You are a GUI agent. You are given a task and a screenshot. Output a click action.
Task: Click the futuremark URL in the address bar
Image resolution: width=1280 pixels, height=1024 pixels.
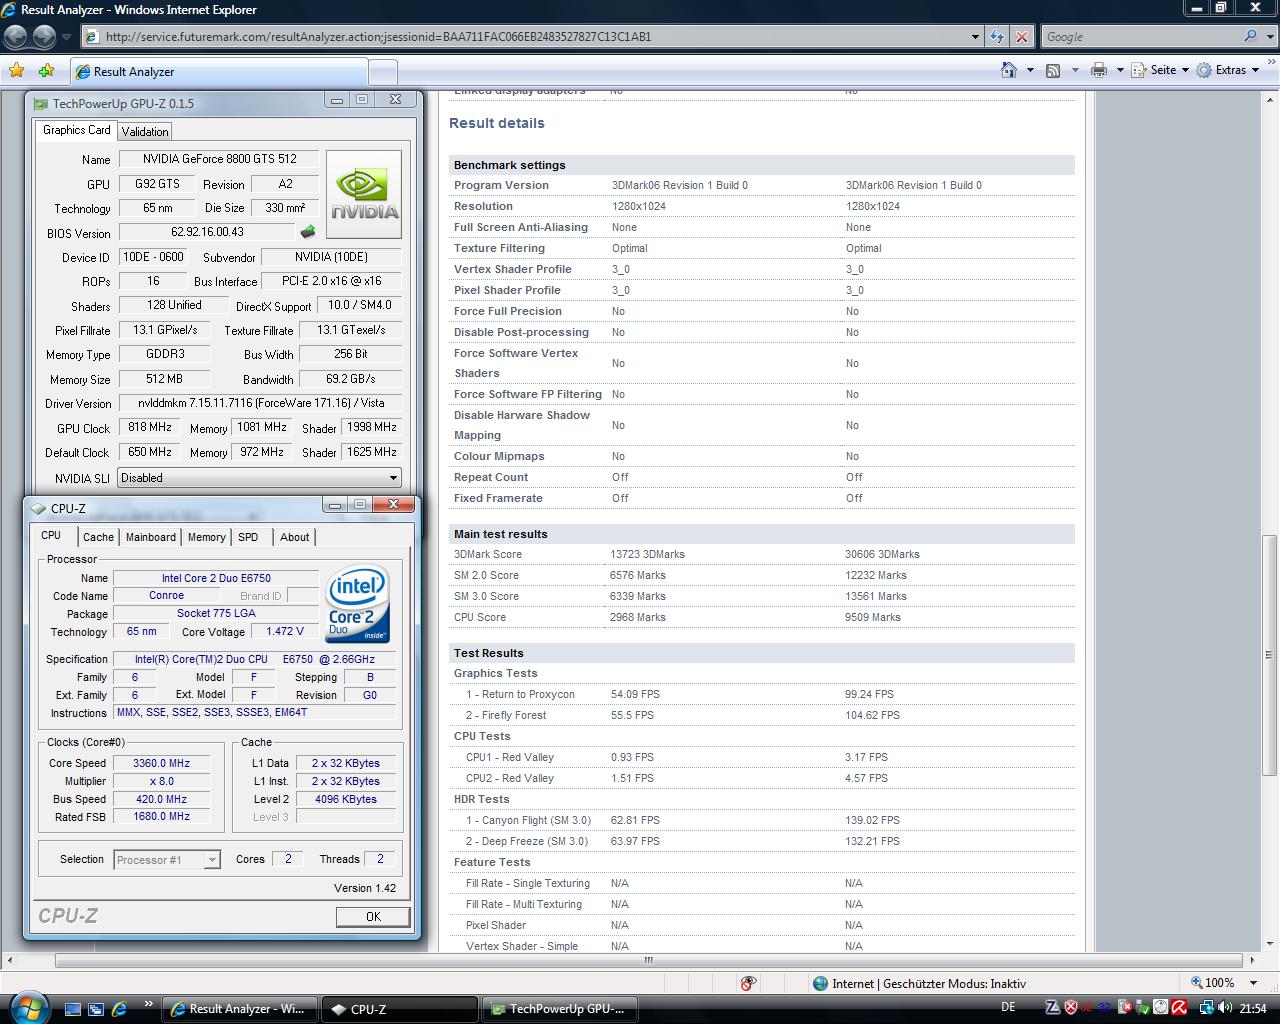point(378,37)
